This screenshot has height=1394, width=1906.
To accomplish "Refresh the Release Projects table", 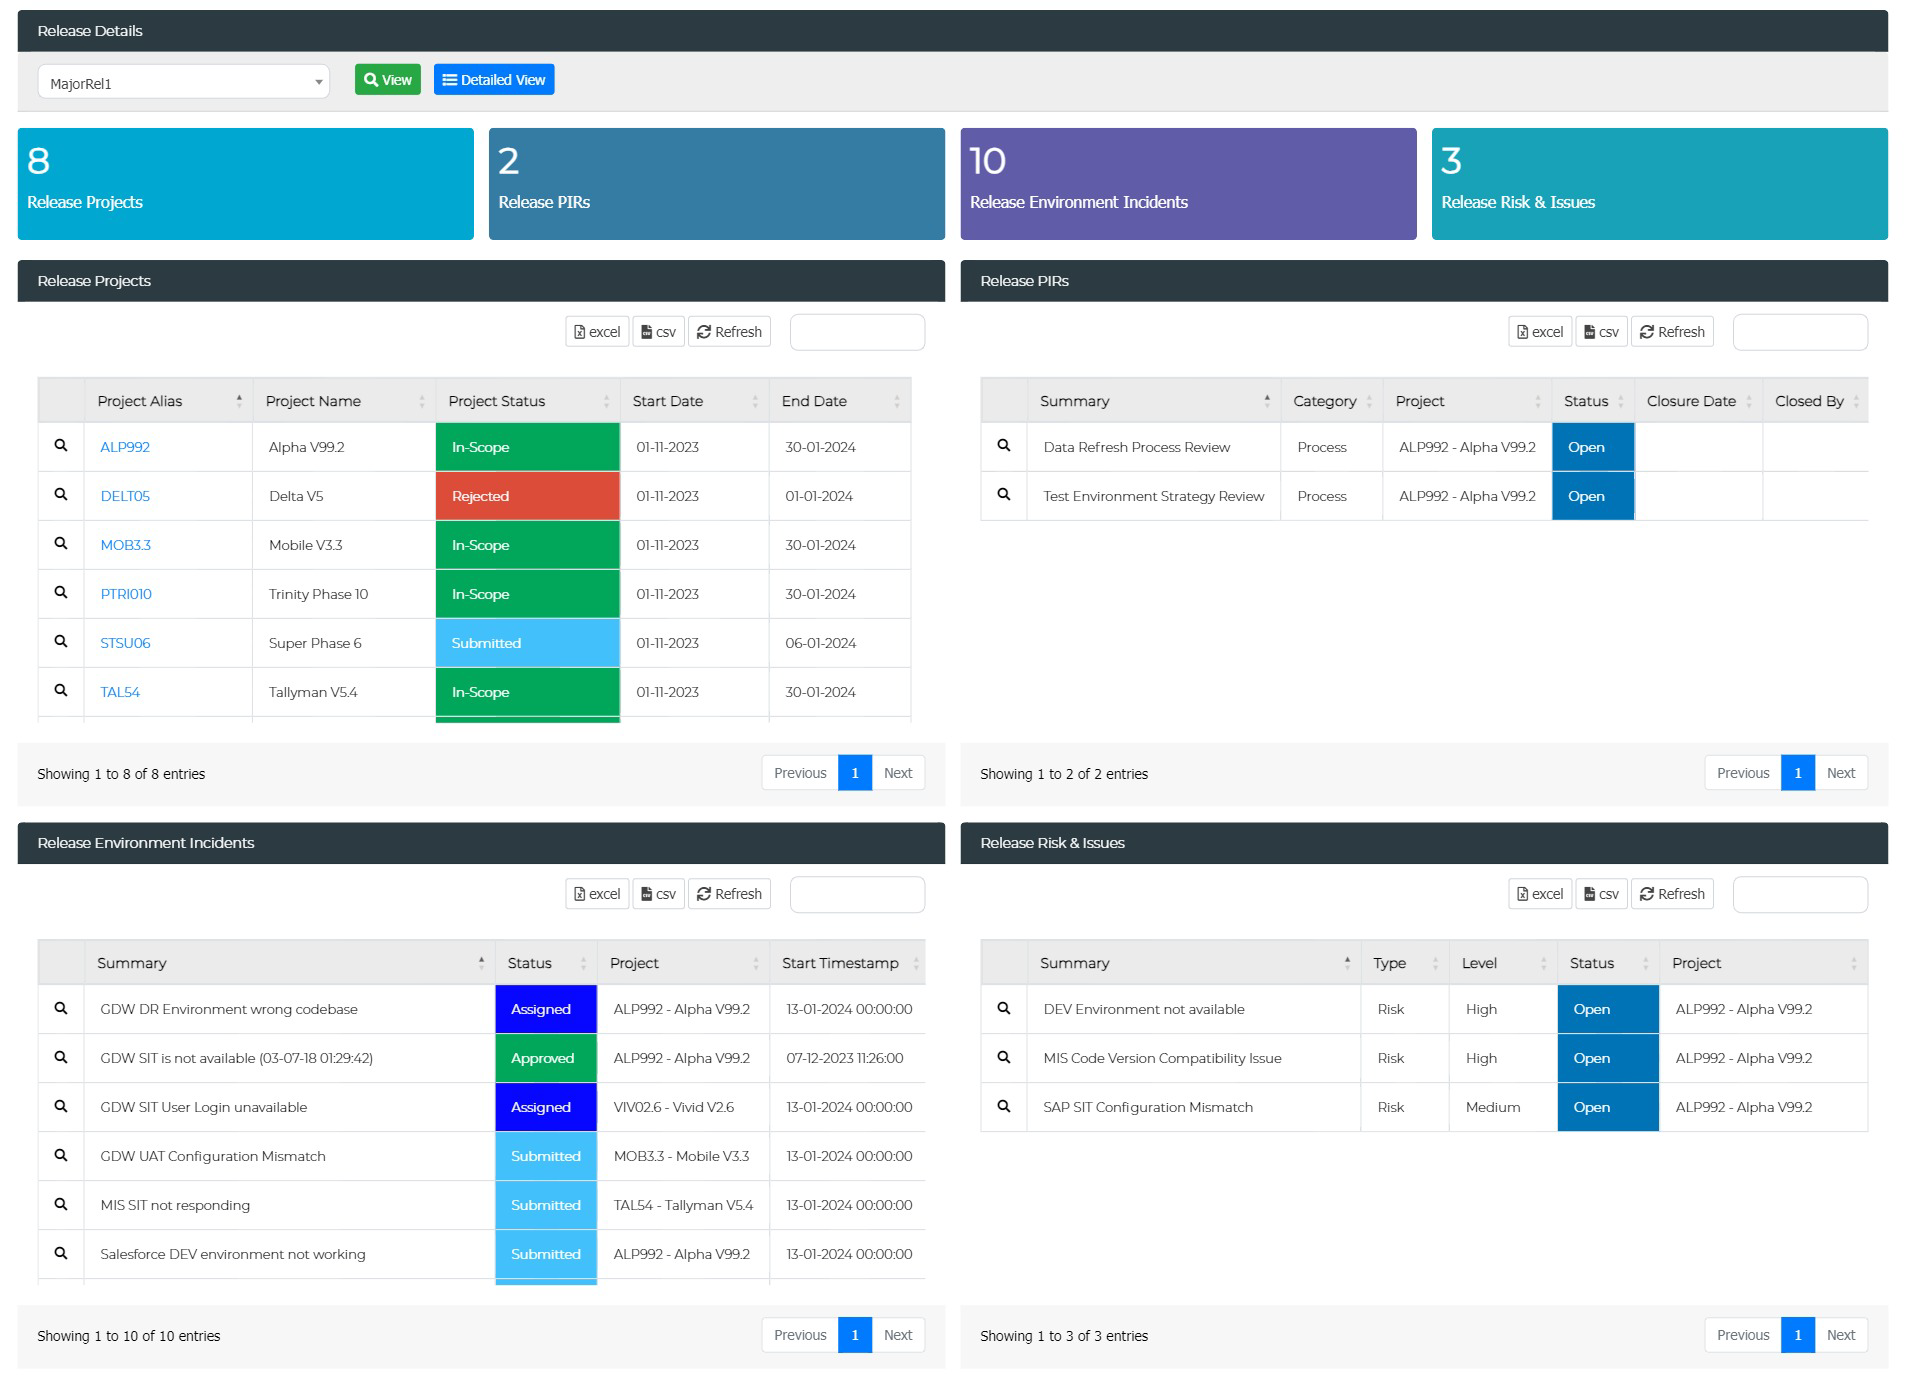I will [729, 332].
